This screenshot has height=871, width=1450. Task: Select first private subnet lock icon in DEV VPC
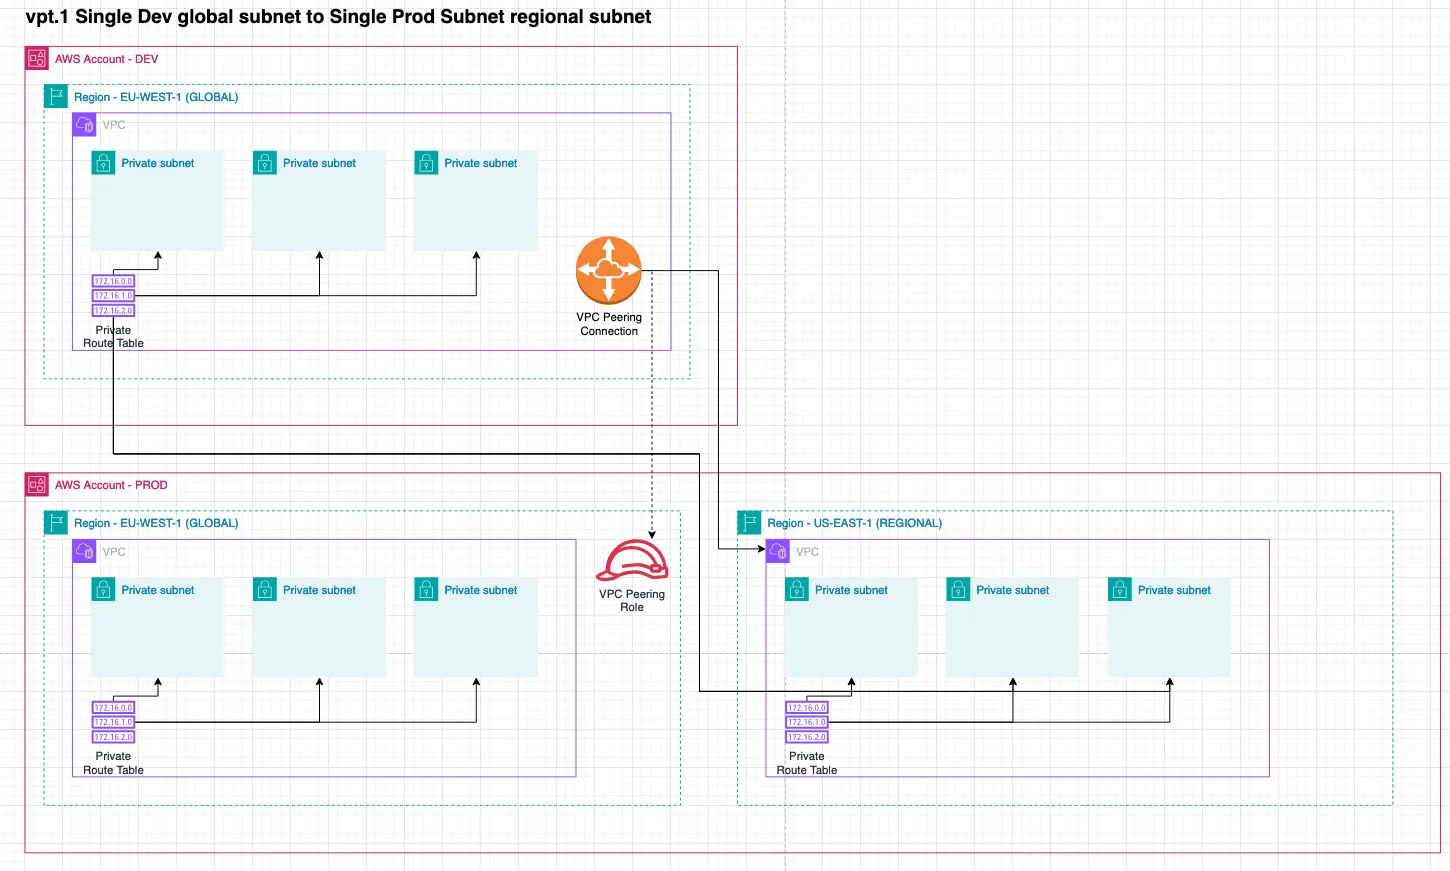click(x=103, y=163)
